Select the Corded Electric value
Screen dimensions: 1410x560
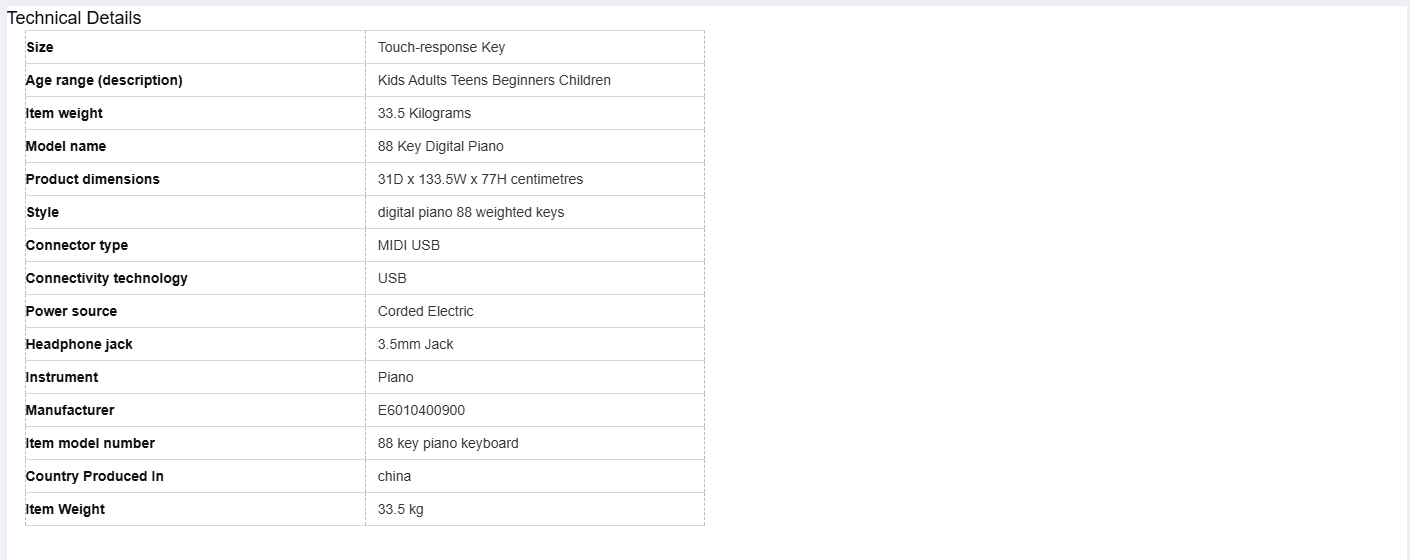(x=426, y=311)
